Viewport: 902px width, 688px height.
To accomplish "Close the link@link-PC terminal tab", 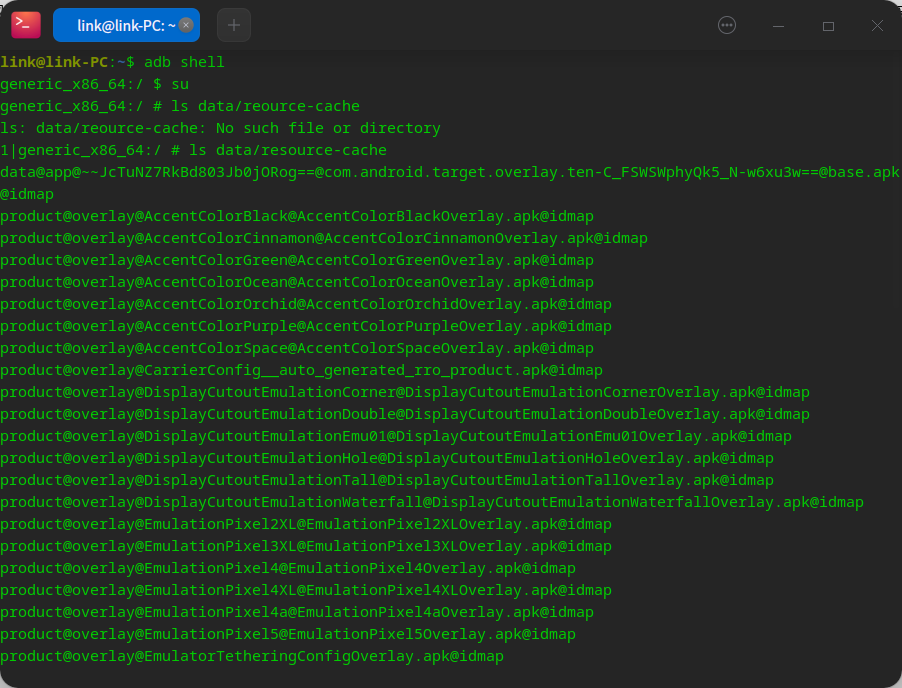I will pos(186,25).
